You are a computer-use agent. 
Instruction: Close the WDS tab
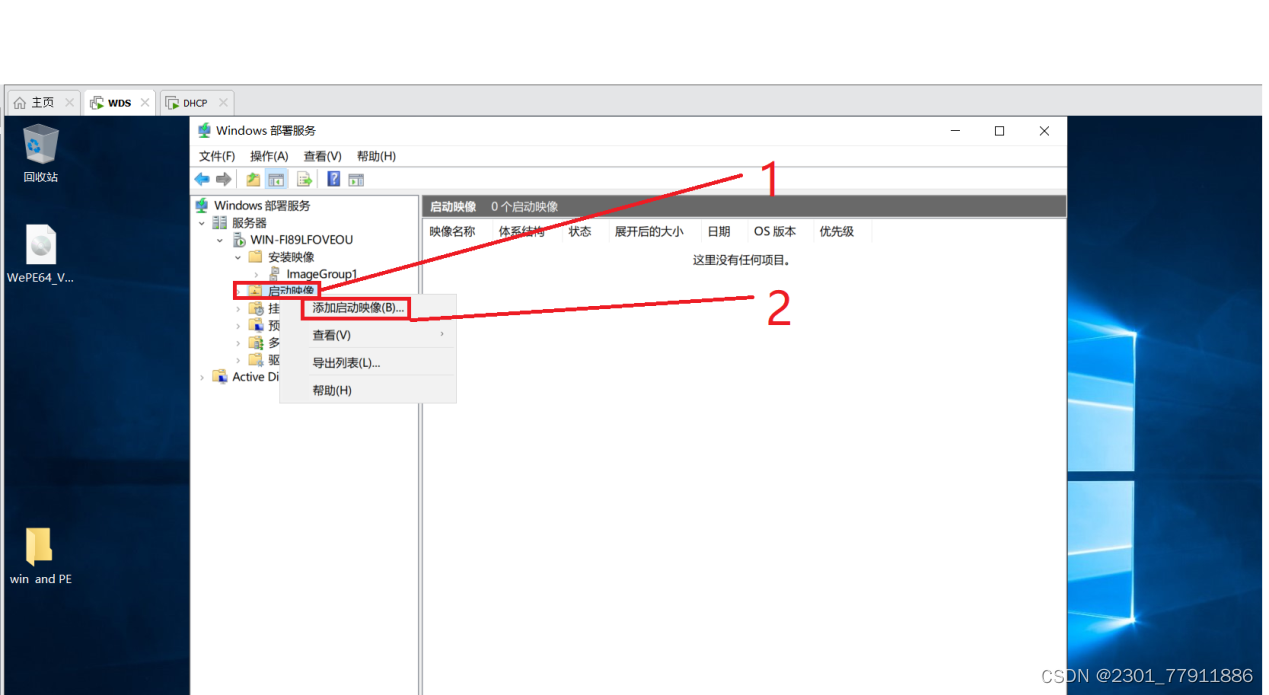point(145,102)
